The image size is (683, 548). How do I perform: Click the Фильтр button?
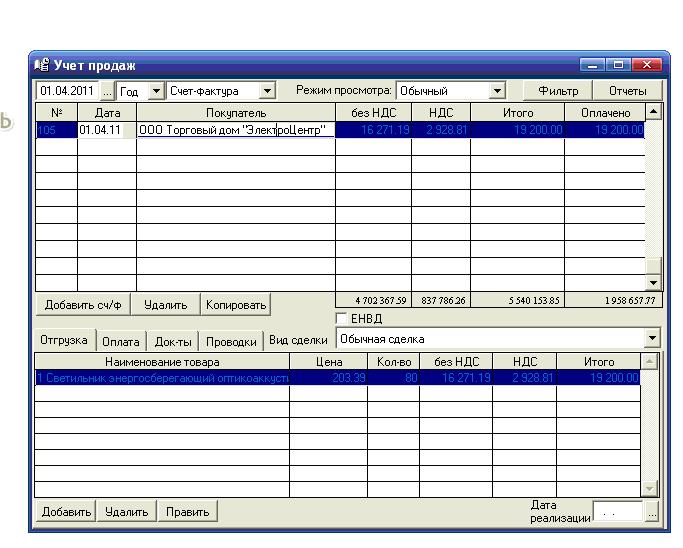tap(558, 91)
